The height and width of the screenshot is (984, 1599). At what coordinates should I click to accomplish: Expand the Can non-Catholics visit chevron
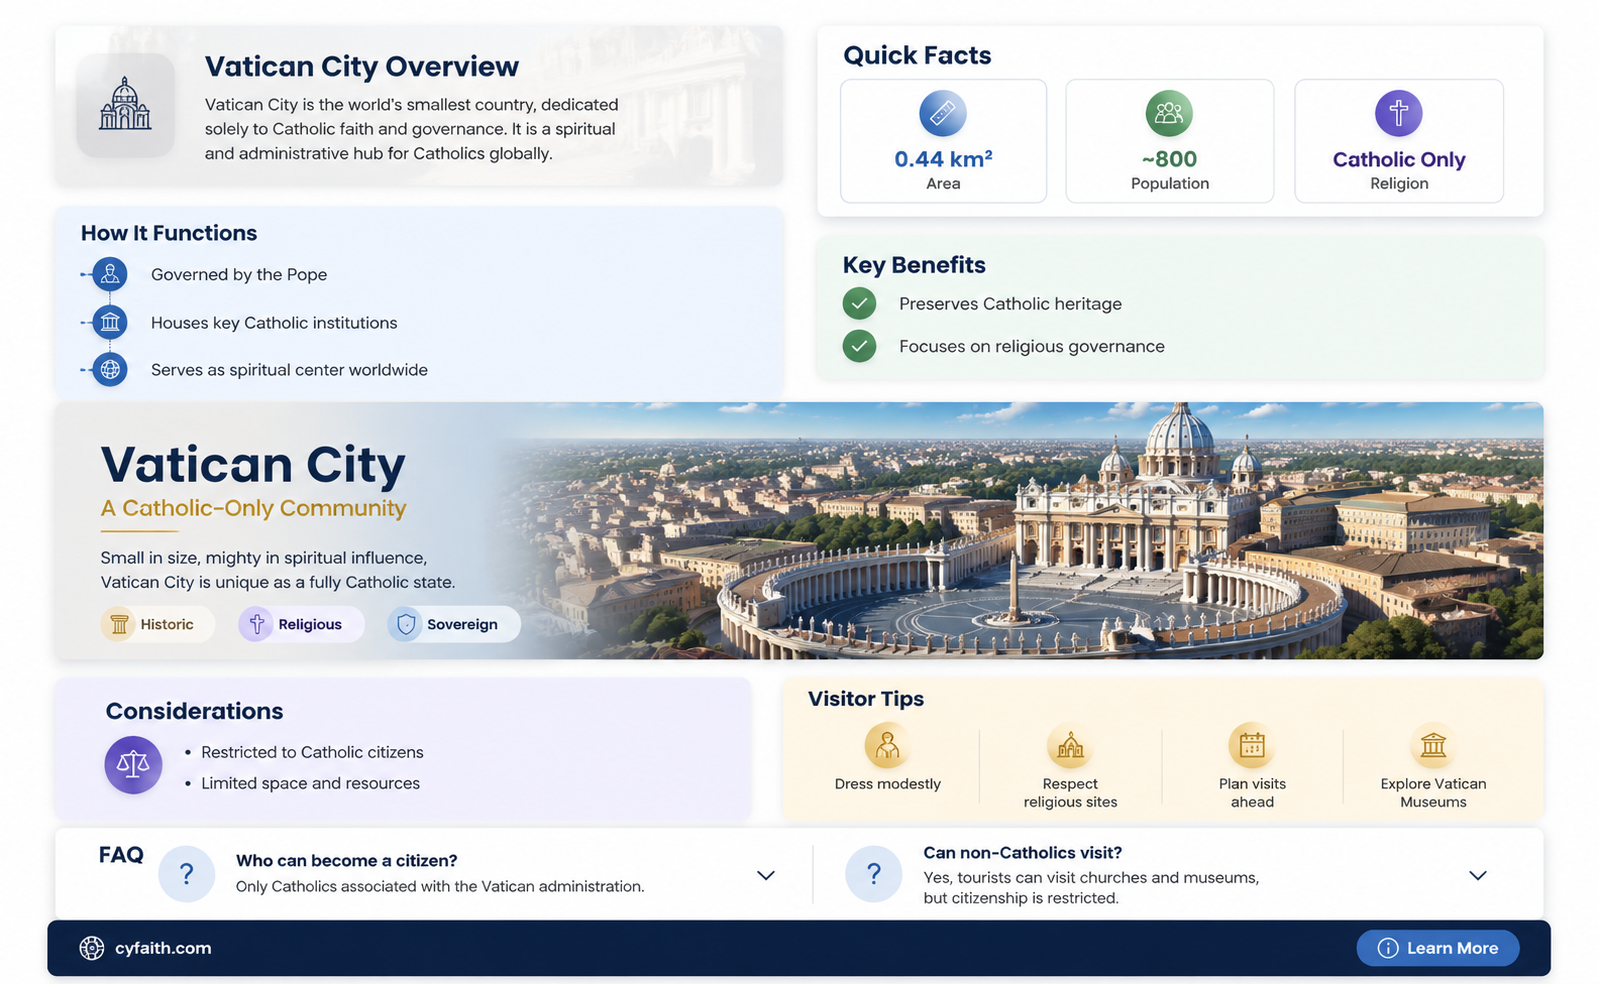(x=1478, y=875)
